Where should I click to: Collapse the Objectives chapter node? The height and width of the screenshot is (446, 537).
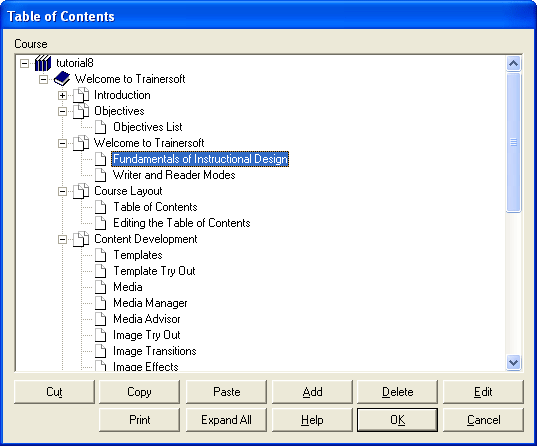coord(62,111)
